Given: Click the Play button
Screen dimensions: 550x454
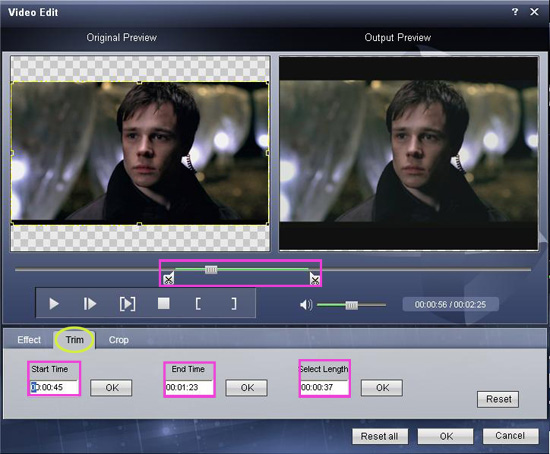Looking at the screenshot, I should pyautogui.click(x=54, y=304).
